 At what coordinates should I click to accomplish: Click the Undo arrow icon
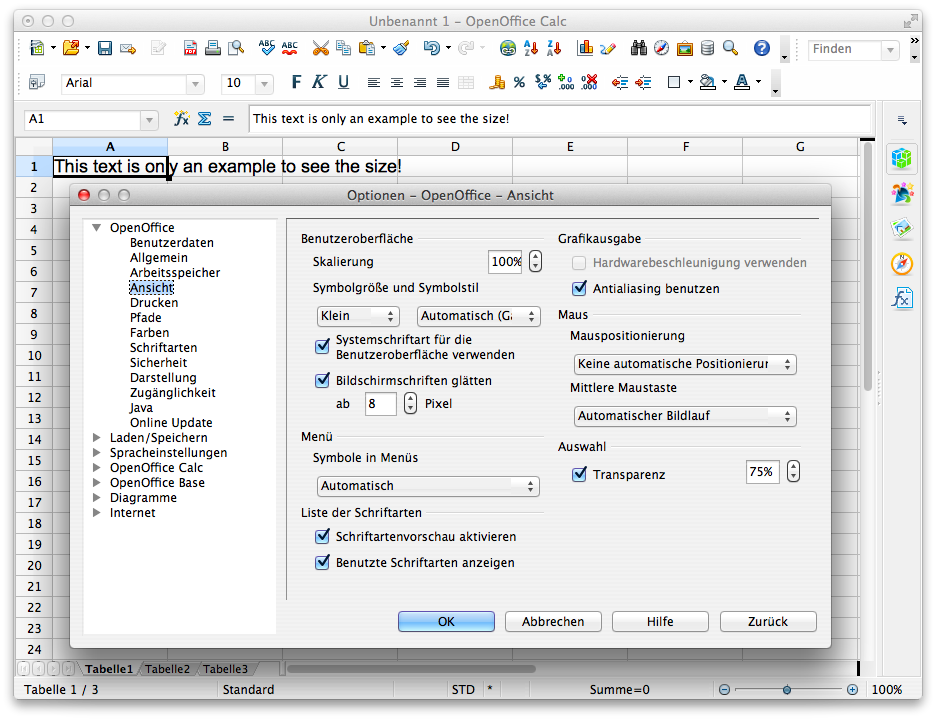click(431, 48)
